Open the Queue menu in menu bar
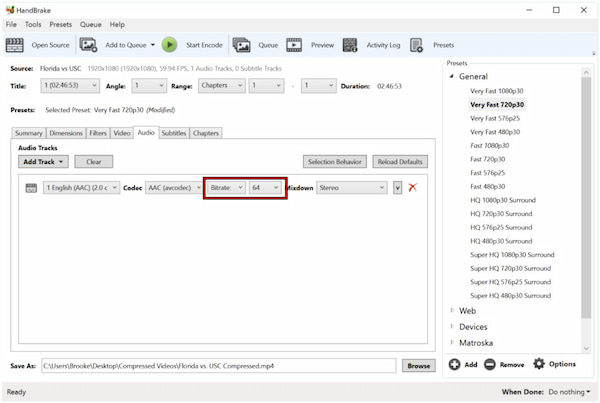The height and width of the screenshot is (403, 600). (x=91, y=24)
